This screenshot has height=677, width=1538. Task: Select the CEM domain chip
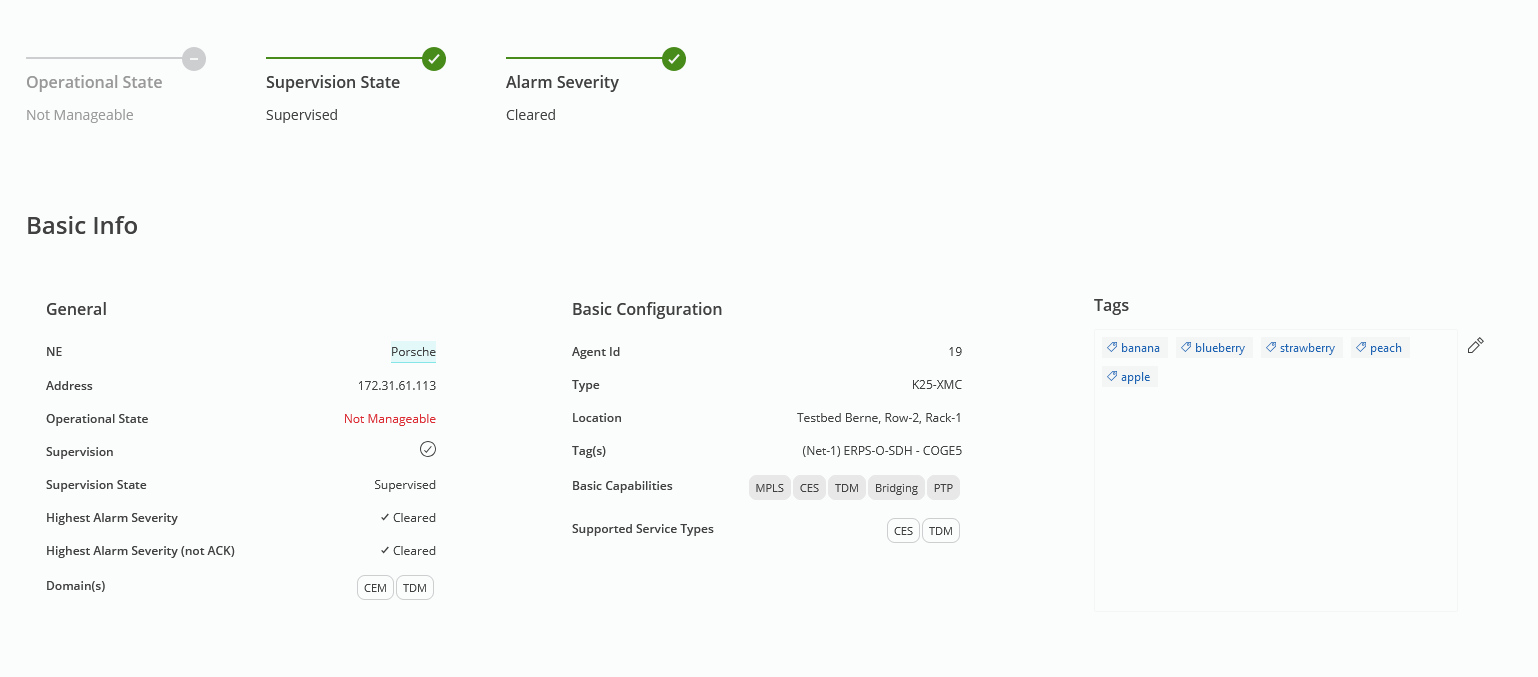pos(375,588)
